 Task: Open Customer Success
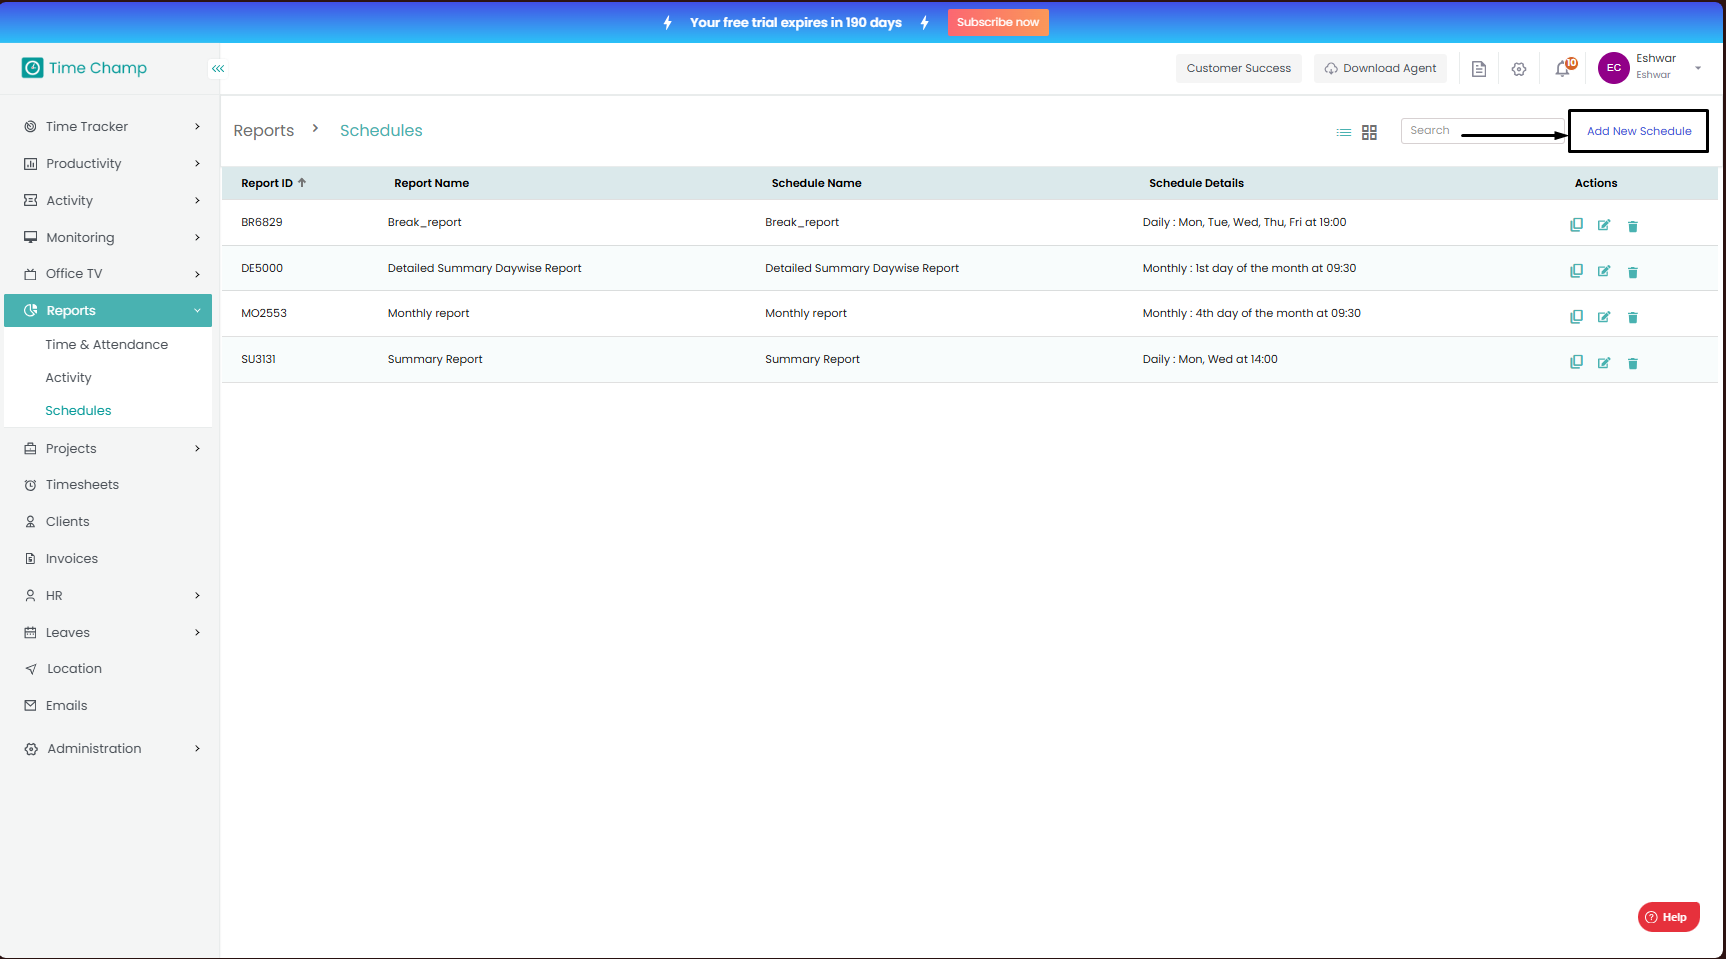pos(1239,68)
